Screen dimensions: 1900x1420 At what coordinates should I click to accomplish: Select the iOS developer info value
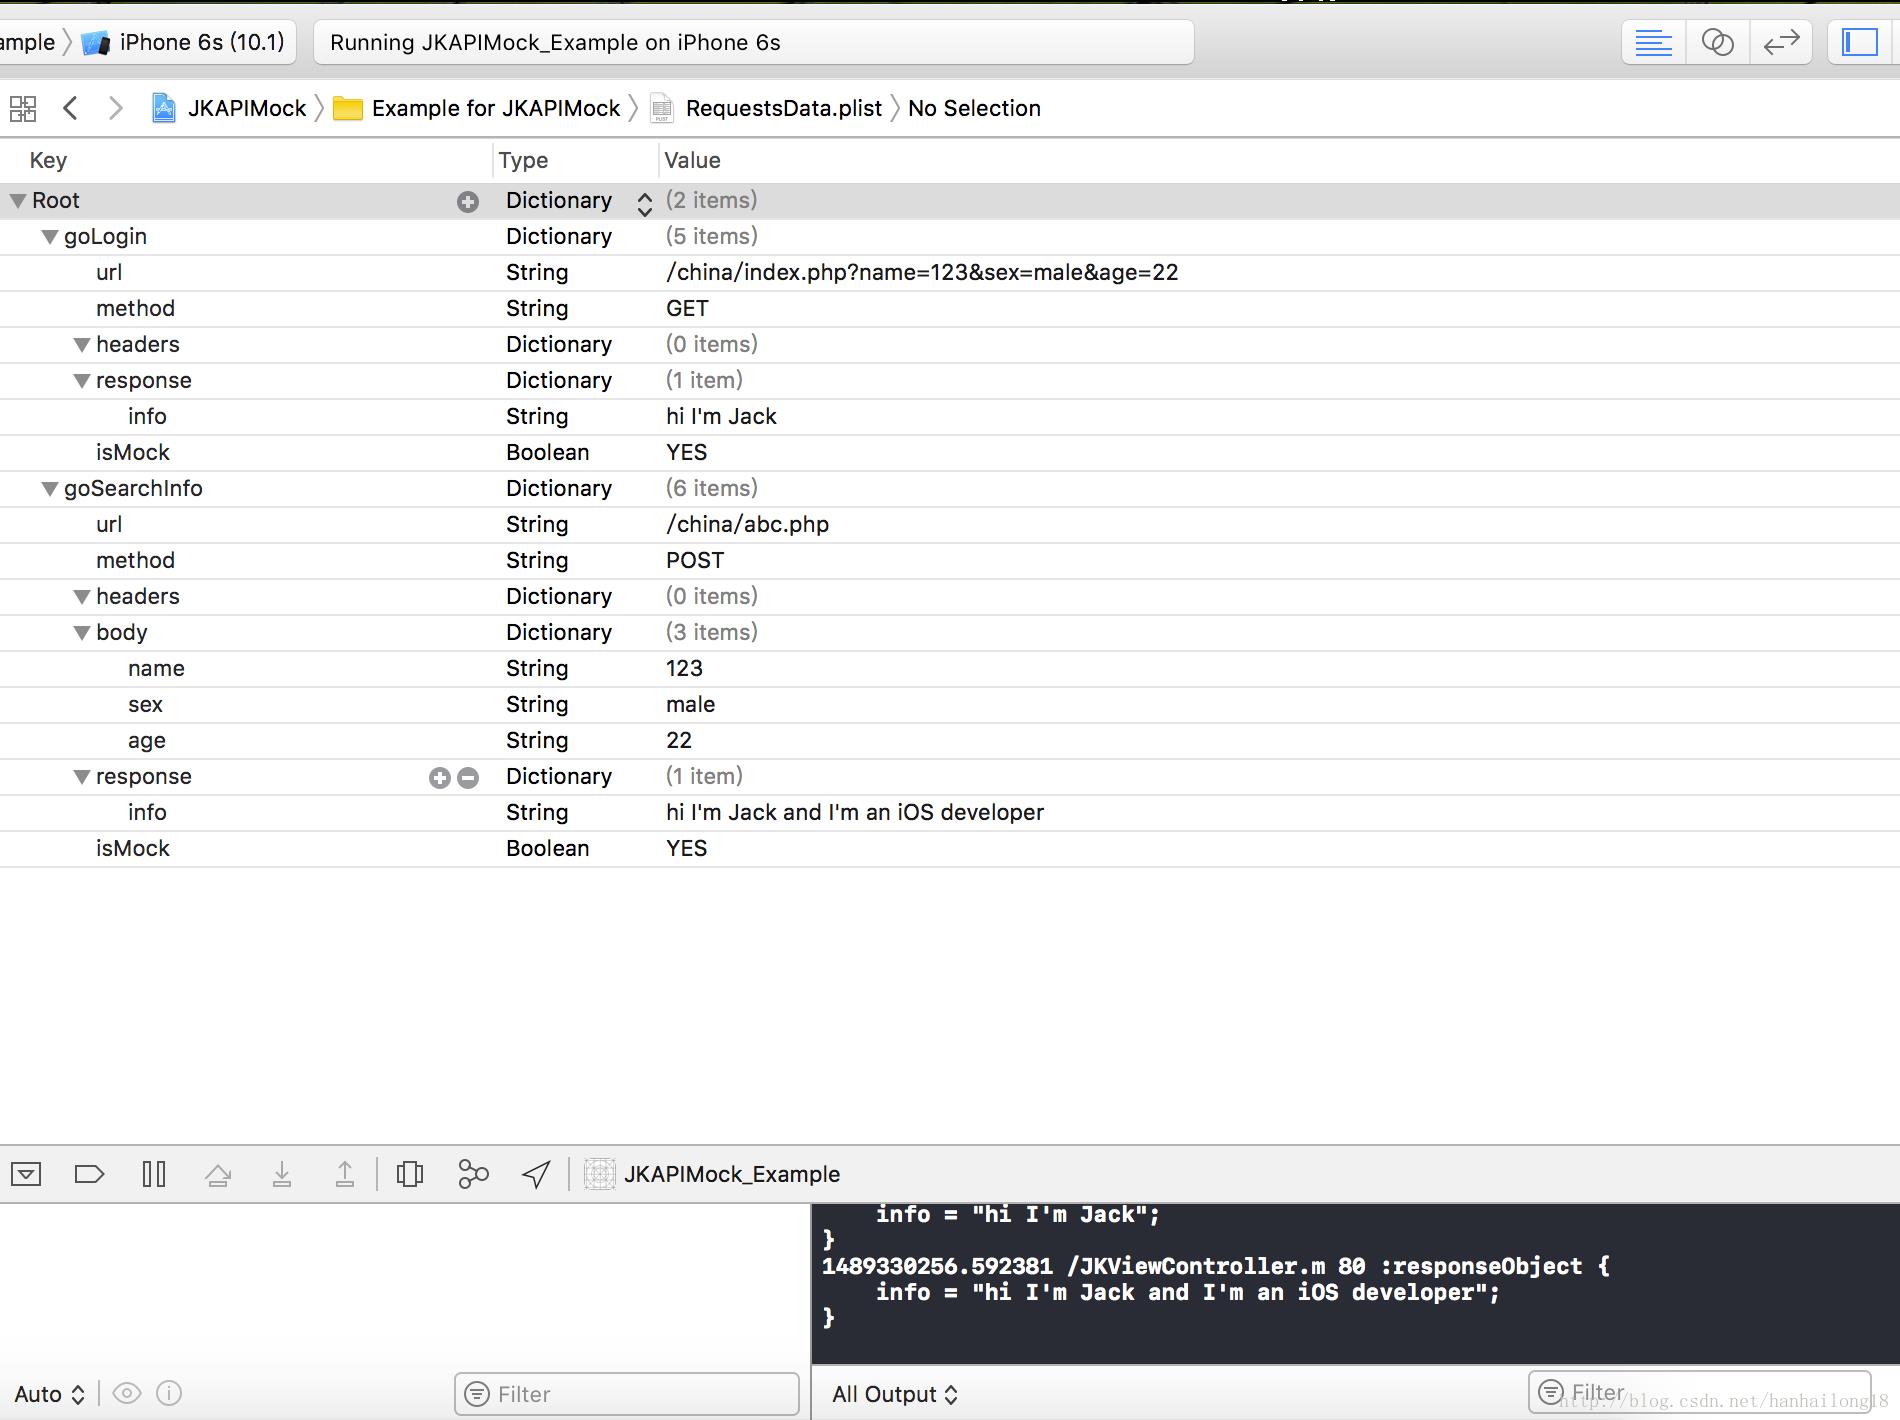coord(855,812)
